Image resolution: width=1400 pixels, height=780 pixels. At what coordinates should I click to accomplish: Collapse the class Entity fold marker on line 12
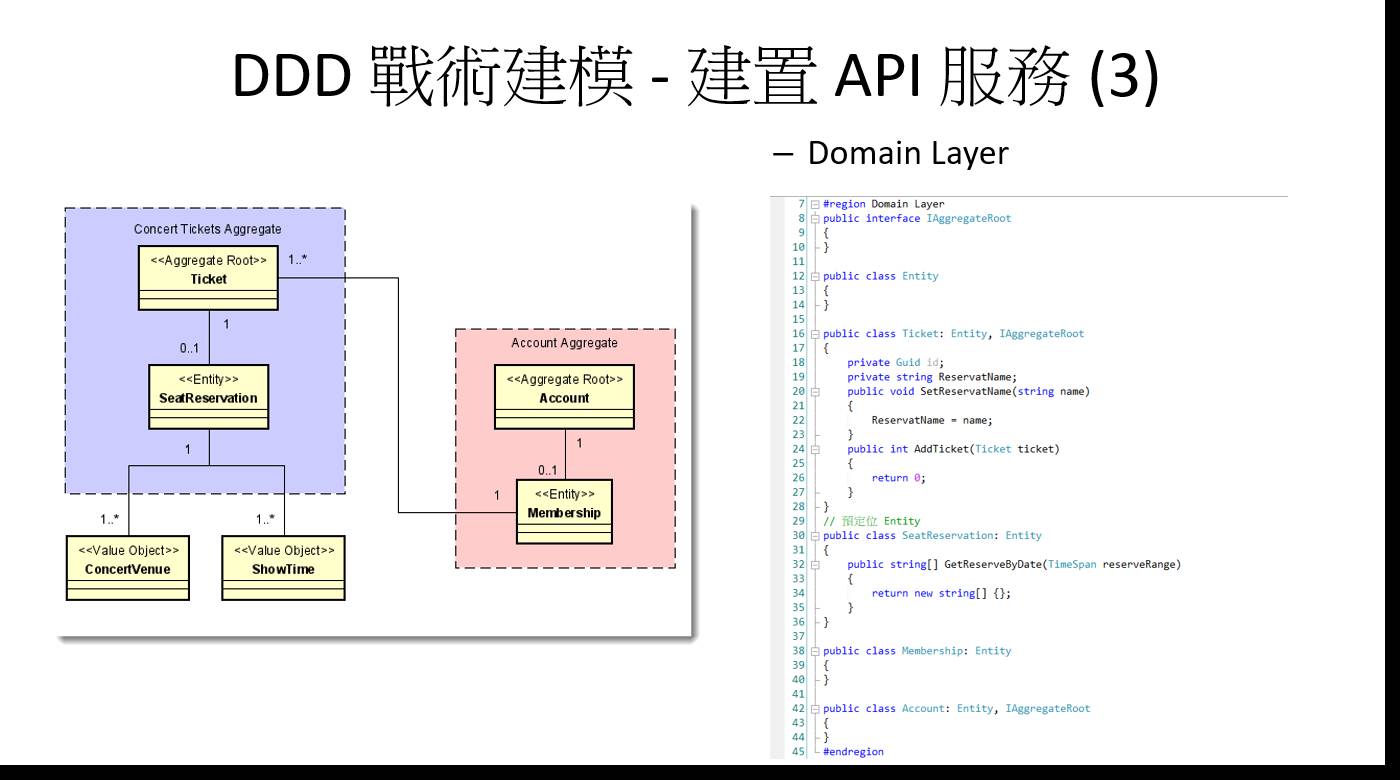[814, 276]
